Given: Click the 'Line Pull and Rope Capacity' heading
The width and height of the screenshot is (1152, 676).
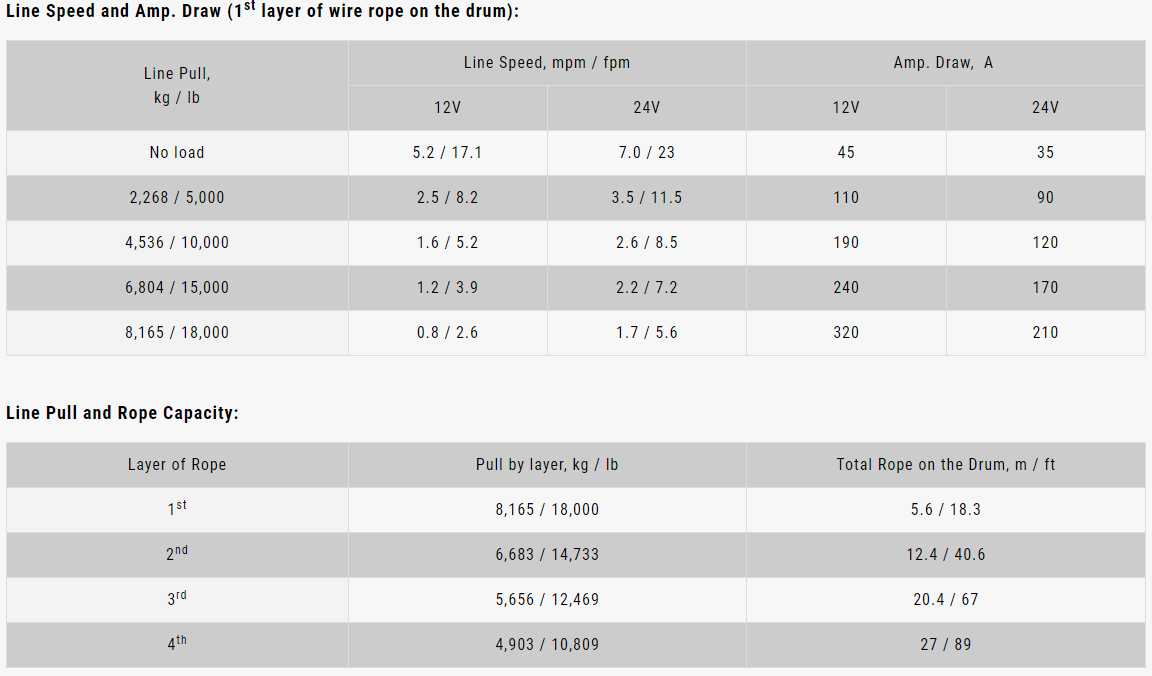Looking at the screenshot, I should tap(122, 413).
